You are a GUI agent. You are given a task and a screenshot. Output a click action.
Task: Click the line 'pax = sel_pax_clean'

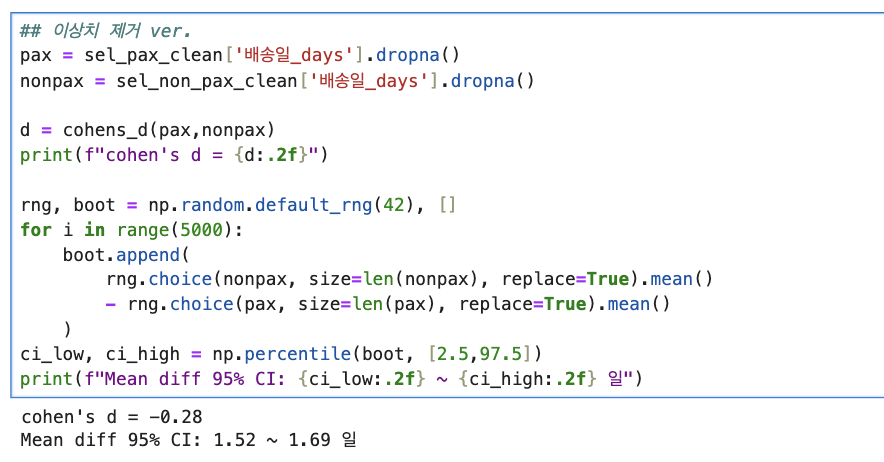coord(240,55)
